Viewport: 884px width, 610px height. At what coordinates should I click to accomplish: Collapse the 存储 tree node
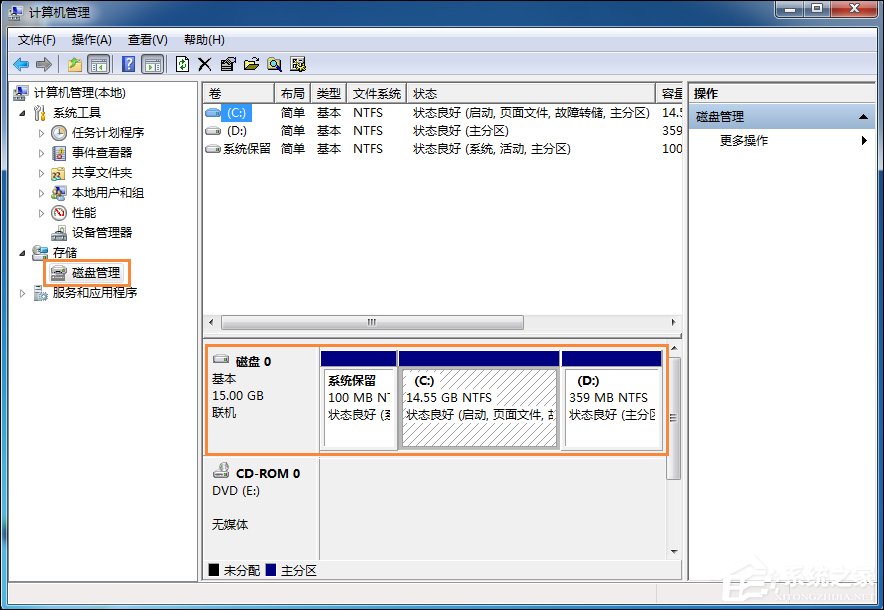(x=23, y=252)
